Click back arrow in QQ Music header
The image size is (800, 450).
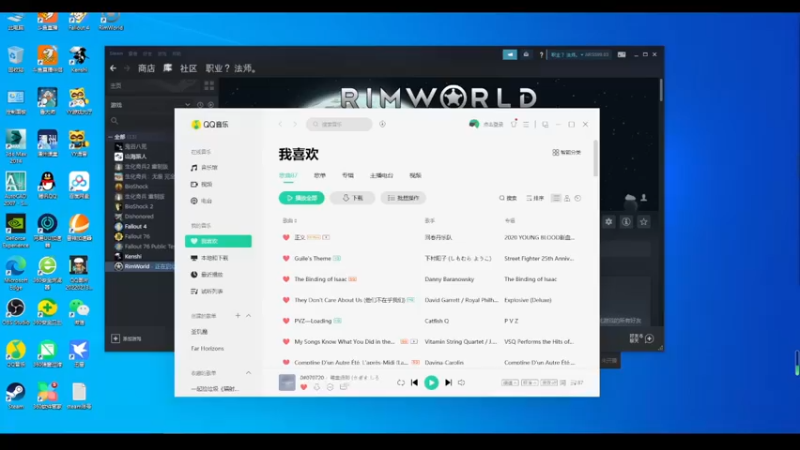[280, 124]
